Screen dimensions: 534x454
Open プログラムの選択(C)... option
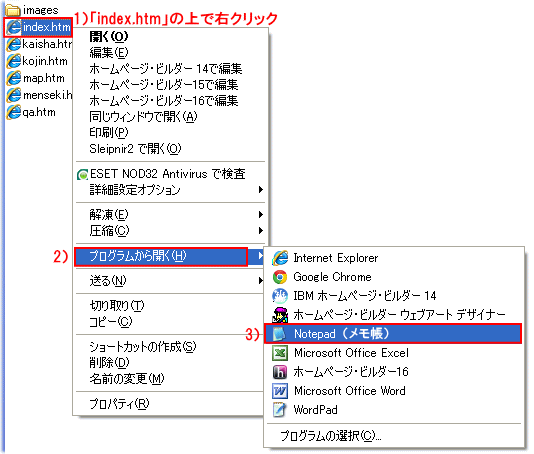click(x=331, y=436)
